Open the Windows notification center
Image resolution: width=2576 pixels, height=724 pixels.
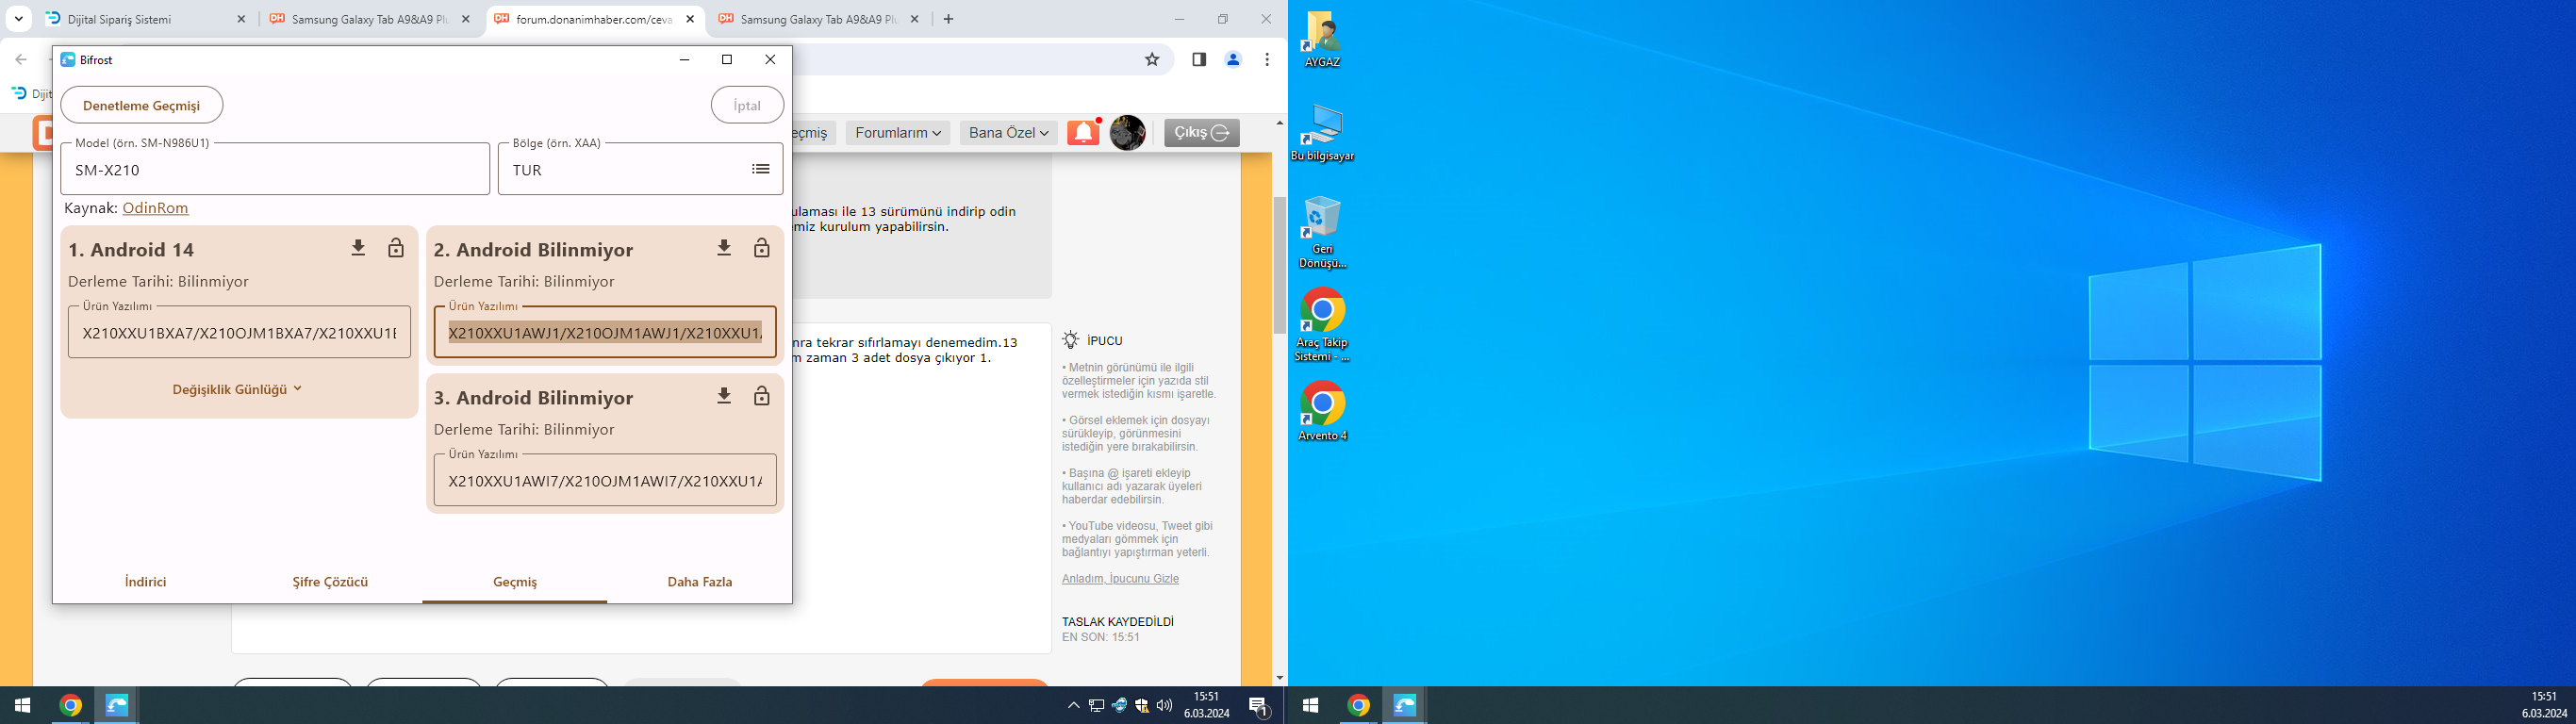(1259, 706)
